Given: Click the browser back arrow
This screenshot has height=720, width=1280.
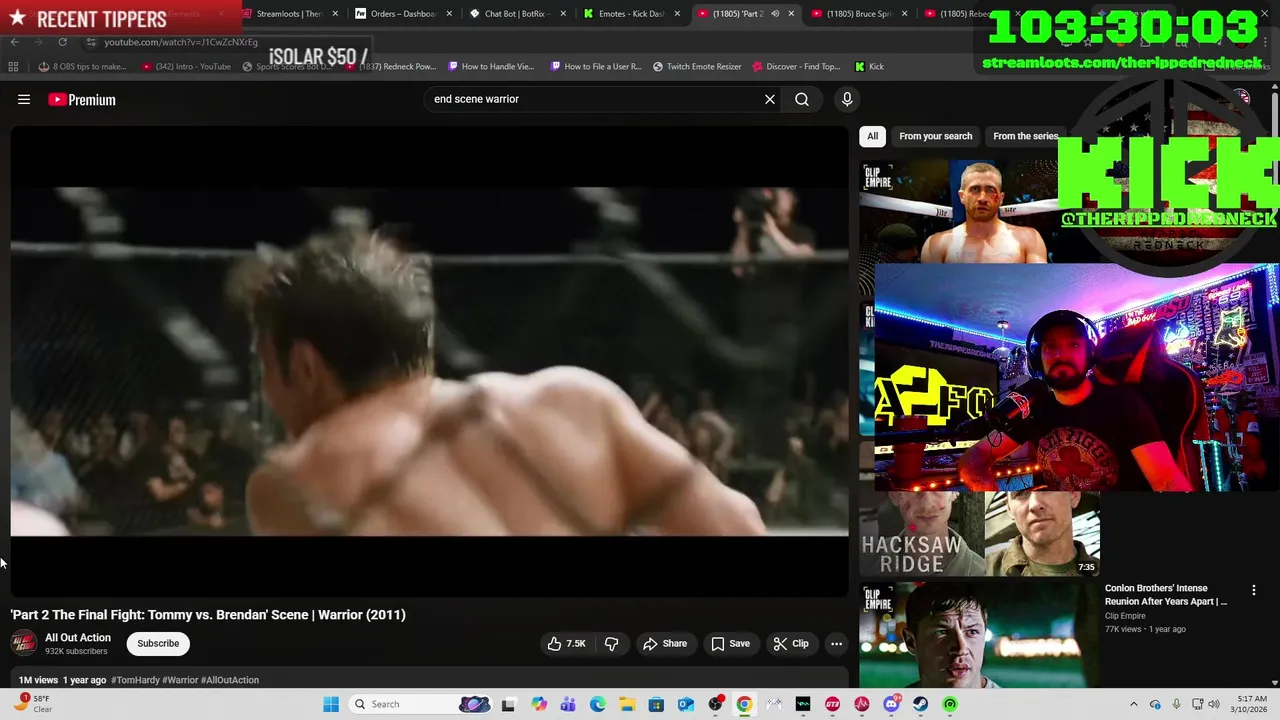Looking at the screenshot, I should (14, 42).
